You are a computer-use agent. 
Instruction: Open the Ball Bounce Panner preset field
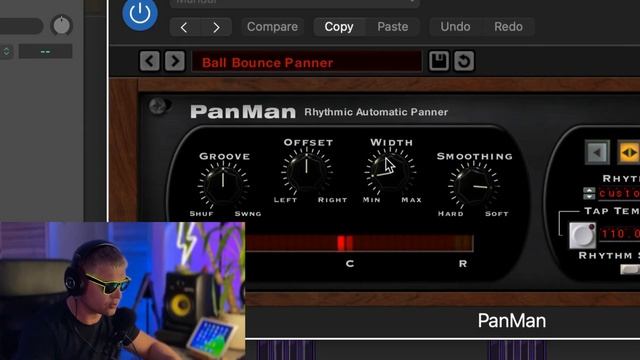coord(307,62)
